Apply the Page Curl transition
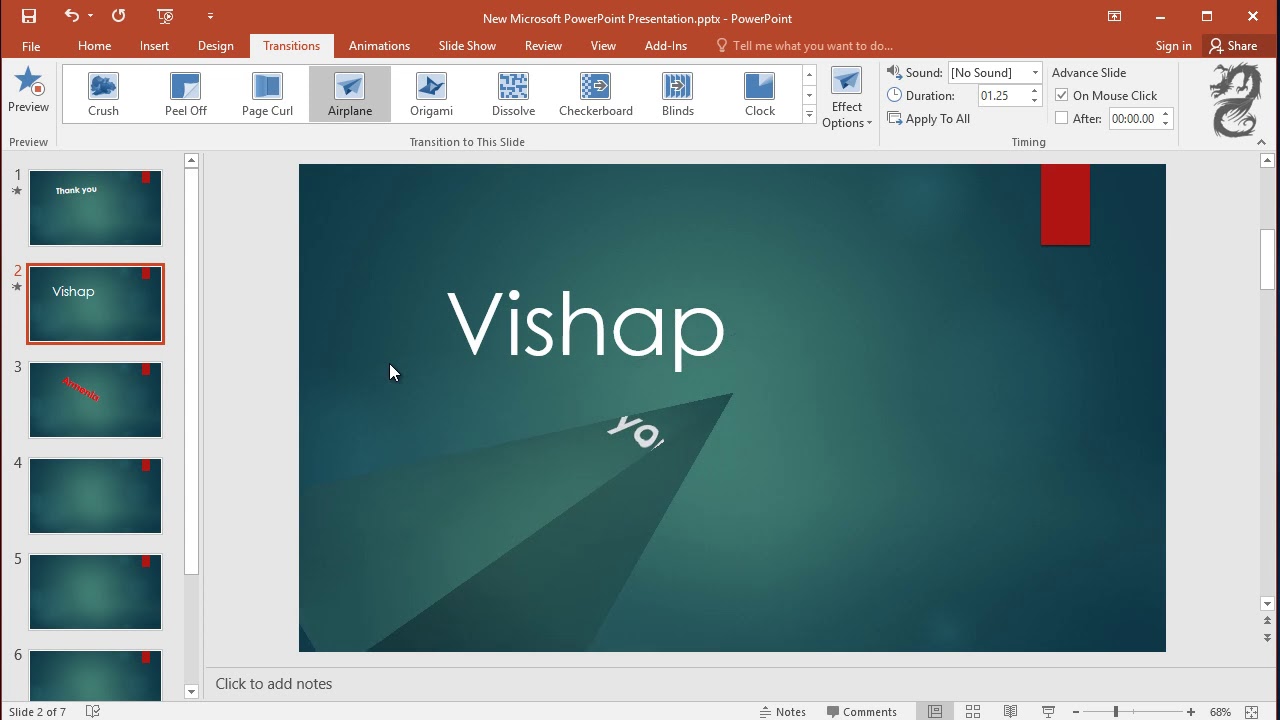This screenshot has height=720, width=1280. click(x=267, y=95)
